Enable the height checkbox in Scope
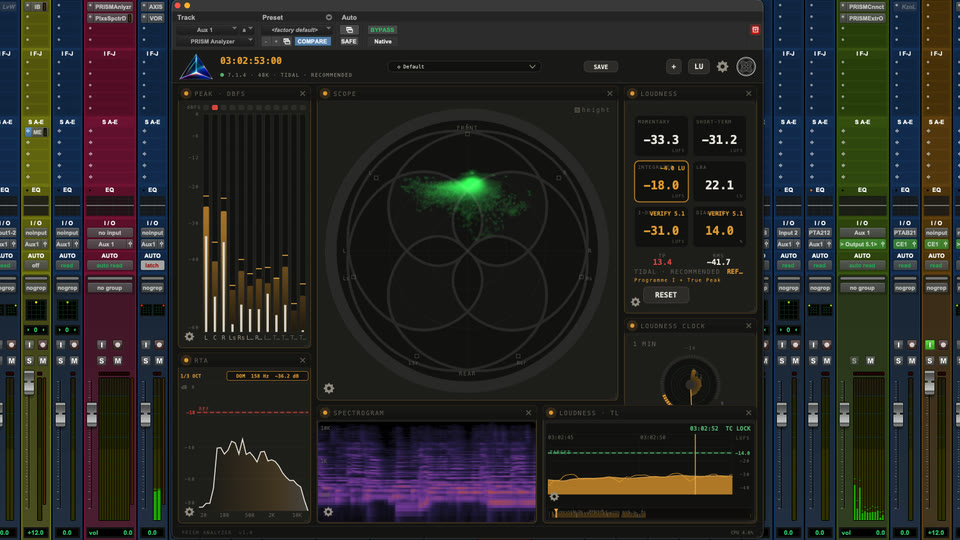This screenshot has width=960, height=540. [x=577, y=110]
